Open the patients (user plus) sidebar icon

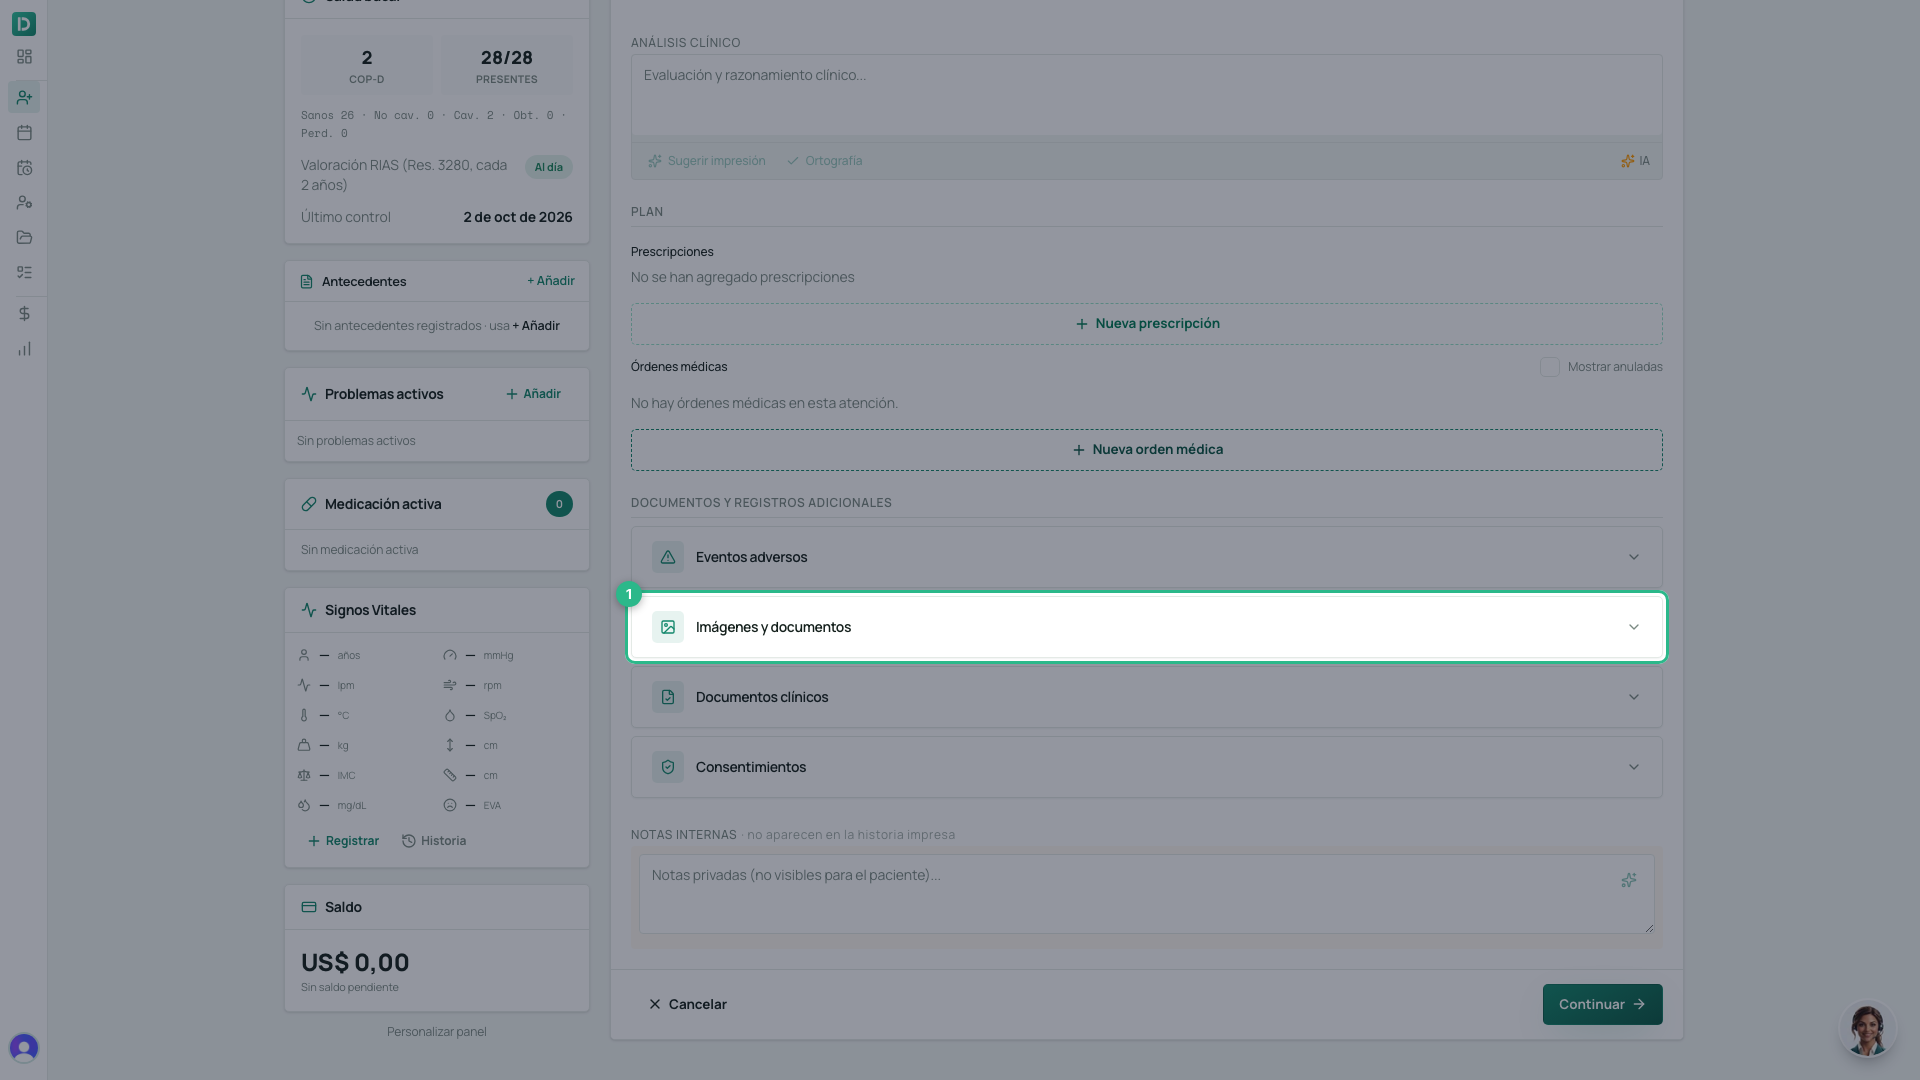pyautogui.click(x=24, y=97)
